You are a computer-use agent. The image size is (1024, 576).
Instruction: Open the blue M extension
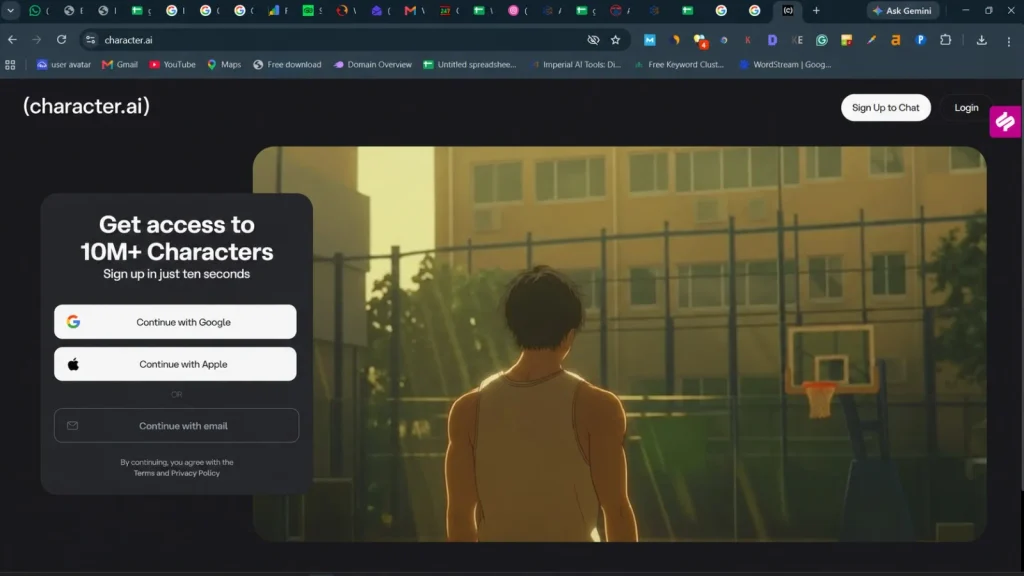pyautogui.click(x=649, y=40)
